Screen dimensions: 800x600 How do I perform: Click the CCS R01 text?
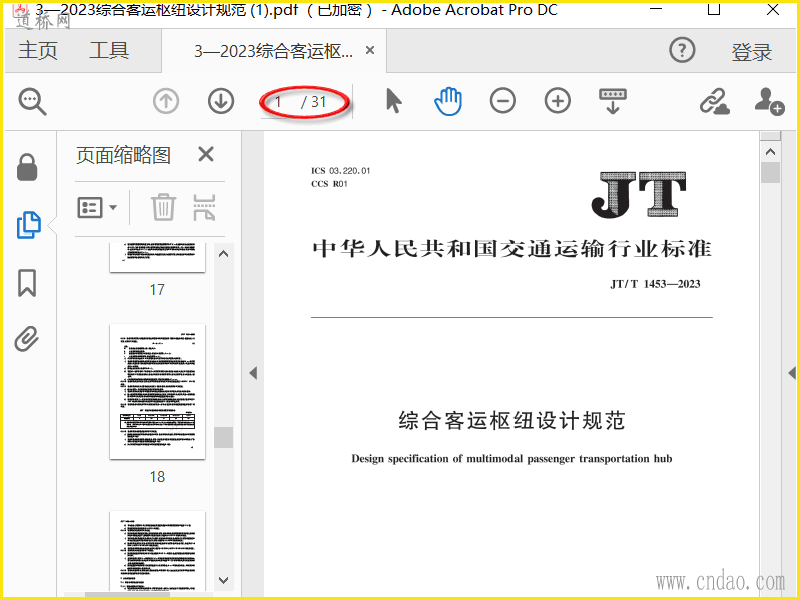pyautogui.click(x=330, y=184)
